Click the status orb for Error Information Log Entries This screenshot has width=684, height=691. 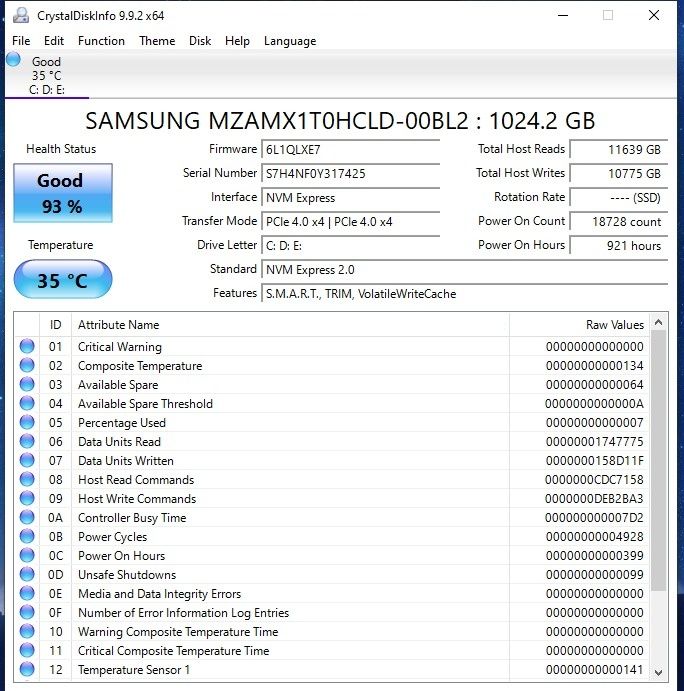click(x=27, y=612)
